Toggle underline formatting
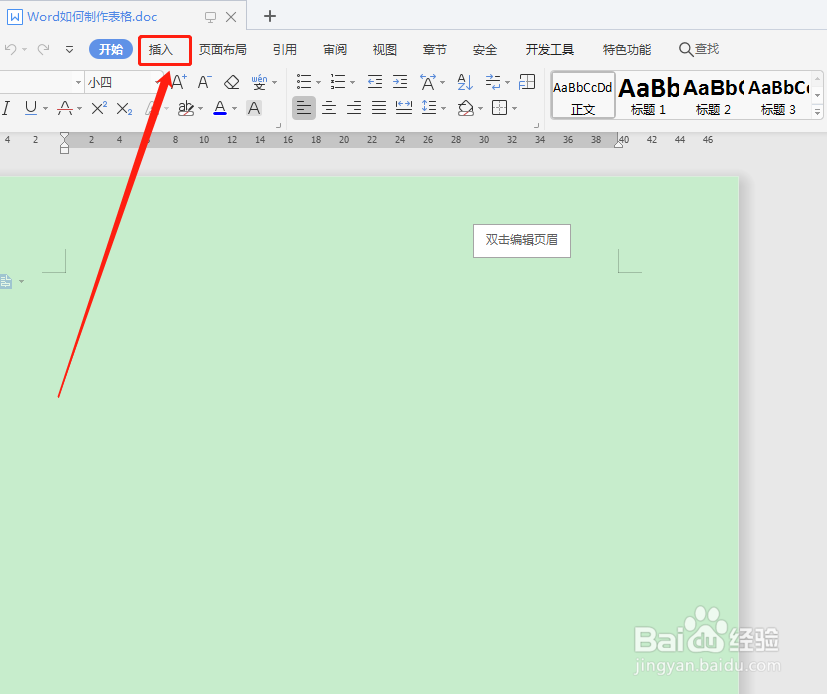Viewport: 827px width, 694px height. (31, 108)
